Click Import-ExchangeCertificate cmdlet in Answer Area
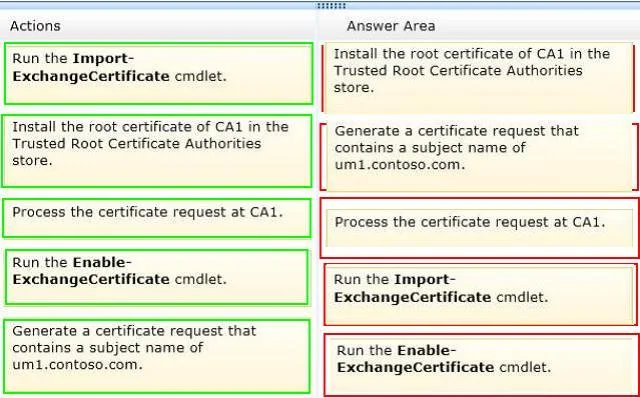This screenshot has height=398, width=640. 480,294
